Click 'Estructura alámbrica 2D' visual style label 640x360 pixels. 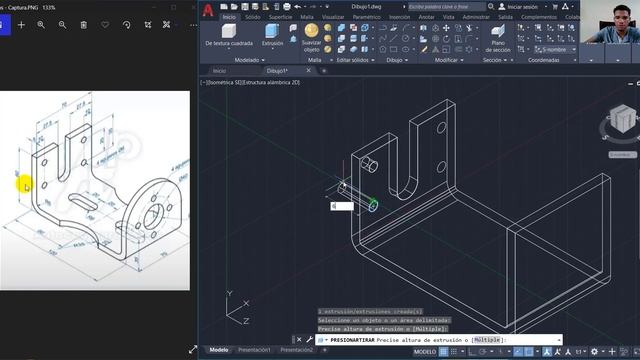pyautogui.click(x=271, y=82)
